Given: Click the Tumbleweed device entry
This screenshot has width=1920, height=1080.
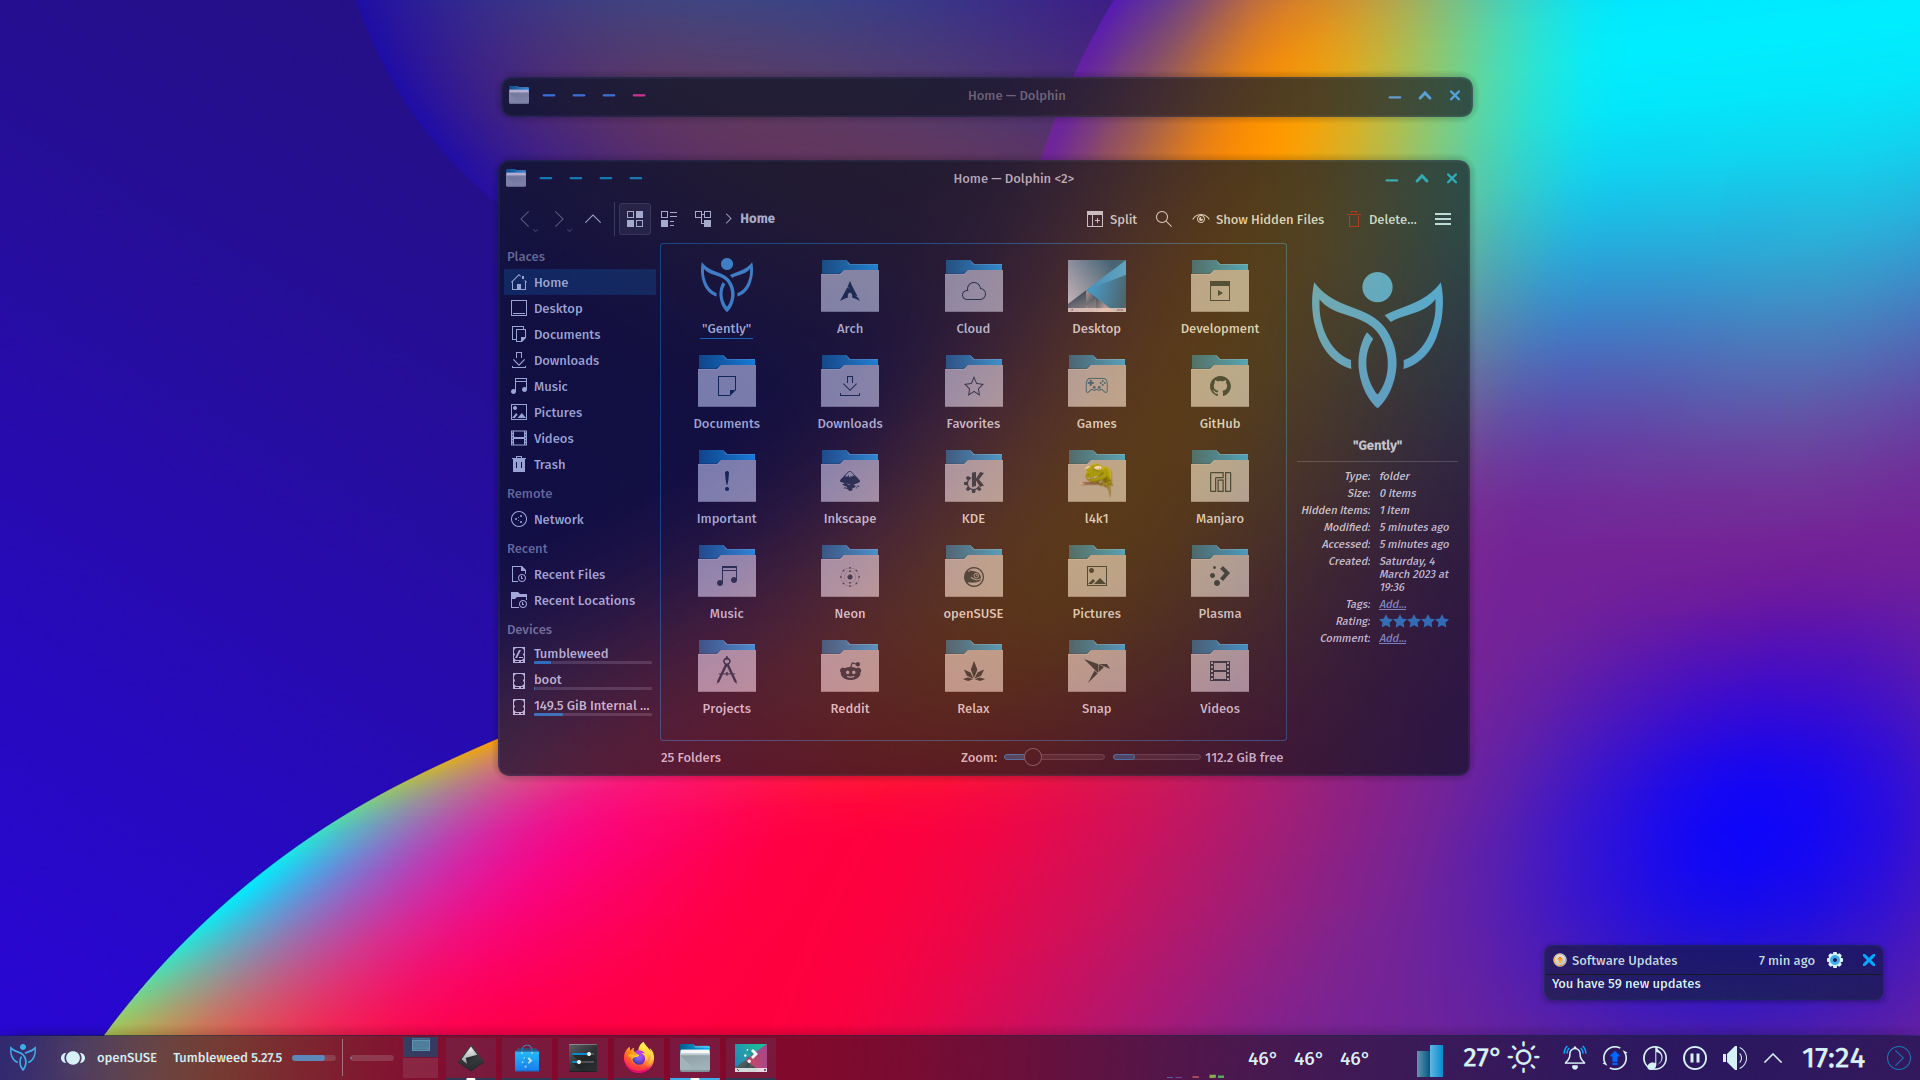Looking at the screenshot, I should click(570, 653).
